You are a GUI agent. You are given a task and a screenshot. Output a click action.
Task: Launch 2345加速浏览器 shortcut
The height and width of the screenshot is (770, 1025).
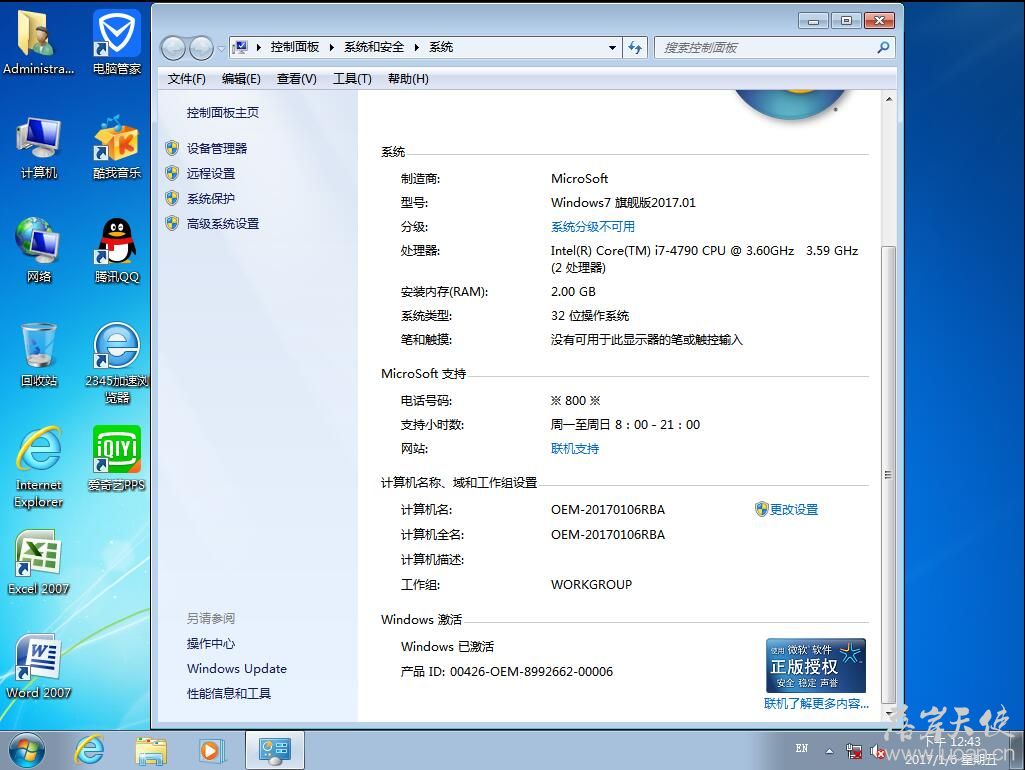tap(116, 363)
